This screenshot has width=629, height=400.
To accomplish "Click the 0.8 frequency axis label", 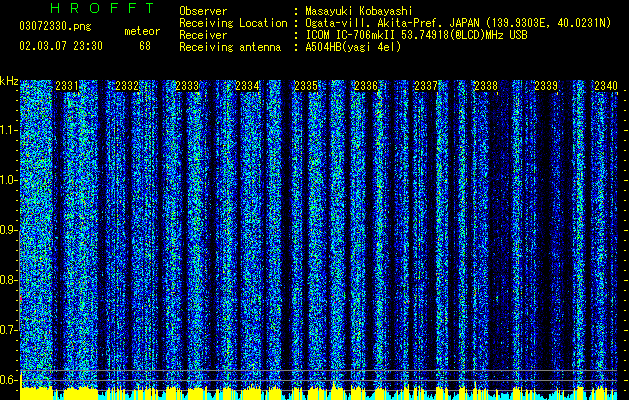I will click(9, 280).
